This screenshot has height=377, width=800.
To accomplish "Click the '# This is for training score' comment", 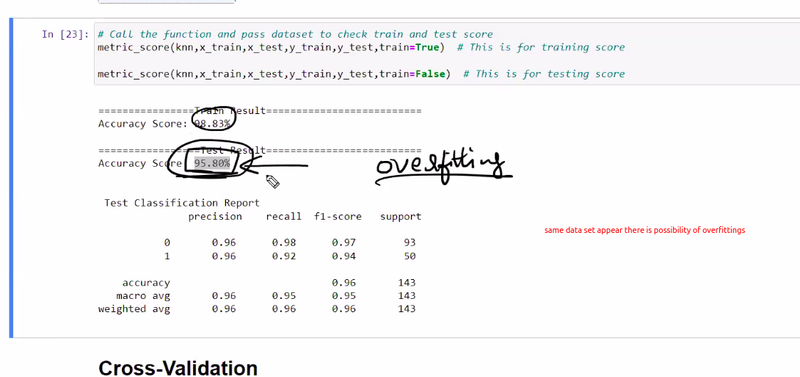I will tap(541, 47).
